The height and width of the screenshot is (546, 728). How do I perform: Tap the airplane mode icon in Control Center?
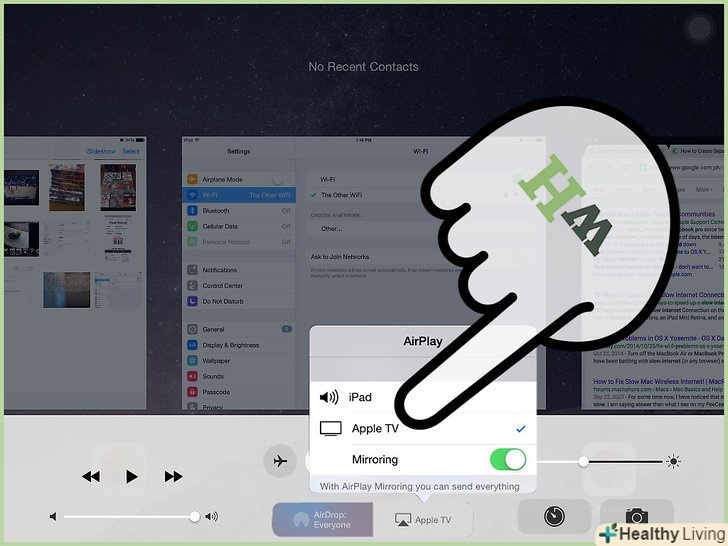[x=280, y=461]
